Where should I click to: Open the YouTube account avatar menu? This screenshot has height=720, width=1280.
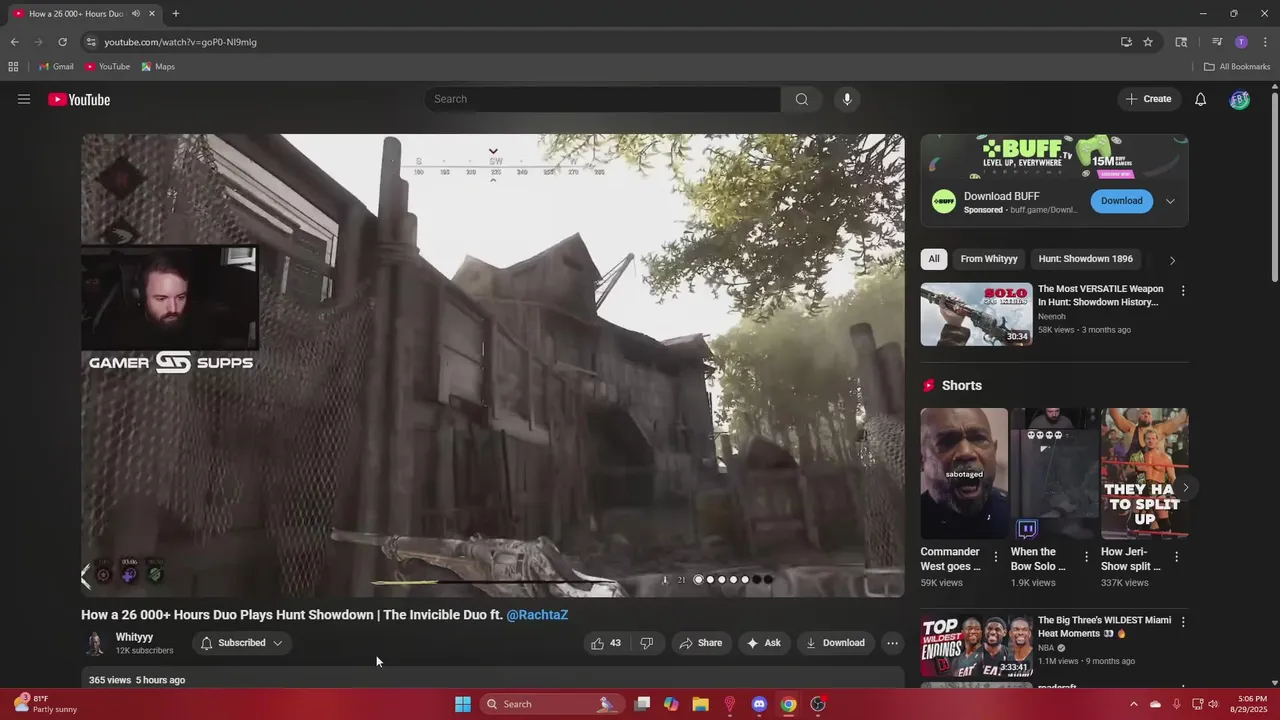(x=1240, y=99)
